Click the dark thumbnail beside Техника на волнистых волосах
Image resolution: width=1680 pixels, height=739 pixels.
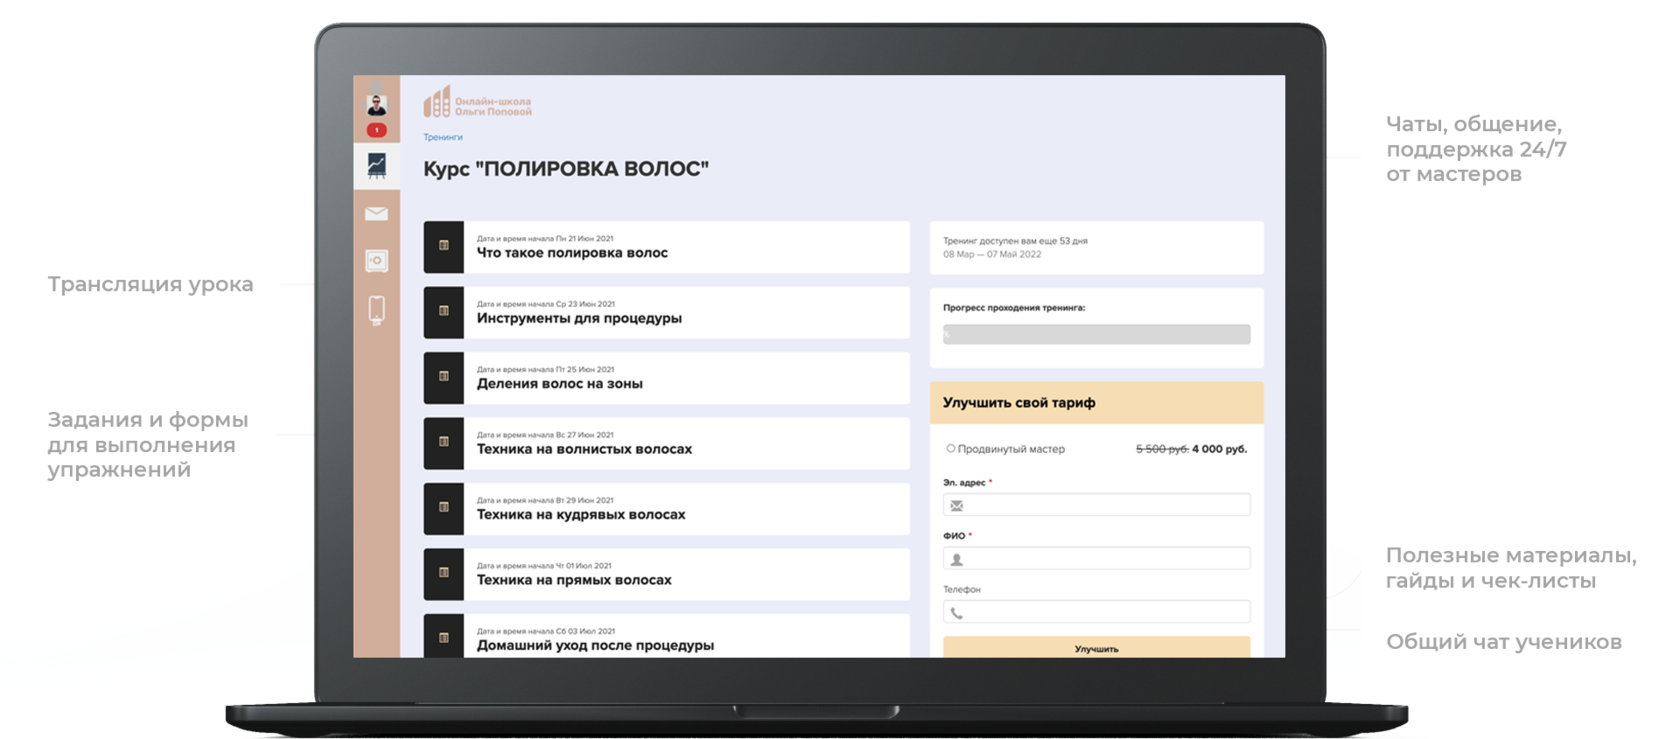click(x=443, y=443)
